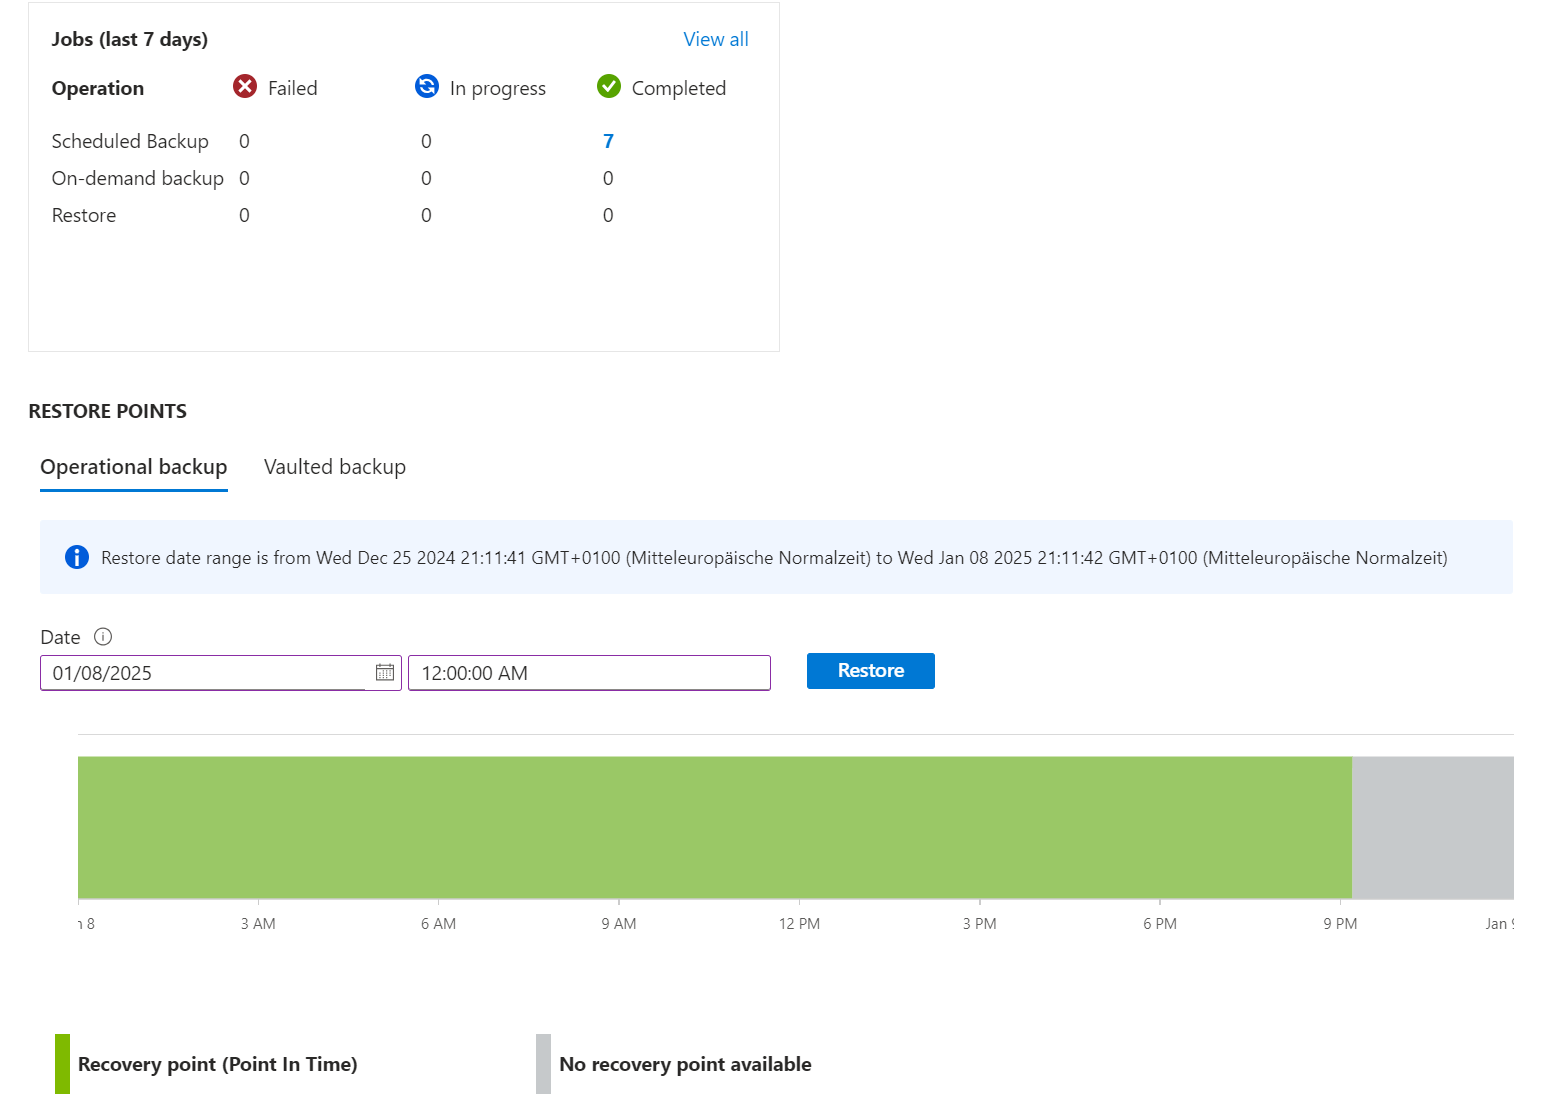Click the blue info icon in banner

77,558
